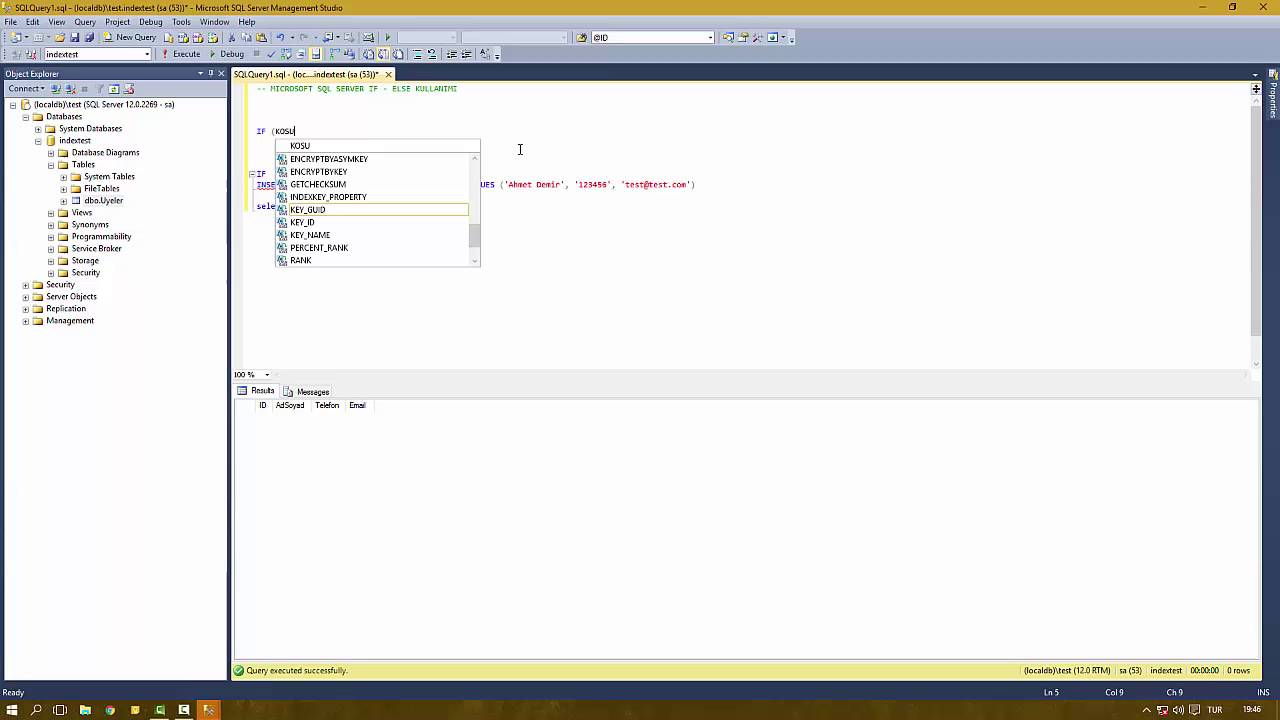The image size is (1280, 720).
Task: Click the Find in Files icon beside @ID box
Action: click(x=581, y=38)
